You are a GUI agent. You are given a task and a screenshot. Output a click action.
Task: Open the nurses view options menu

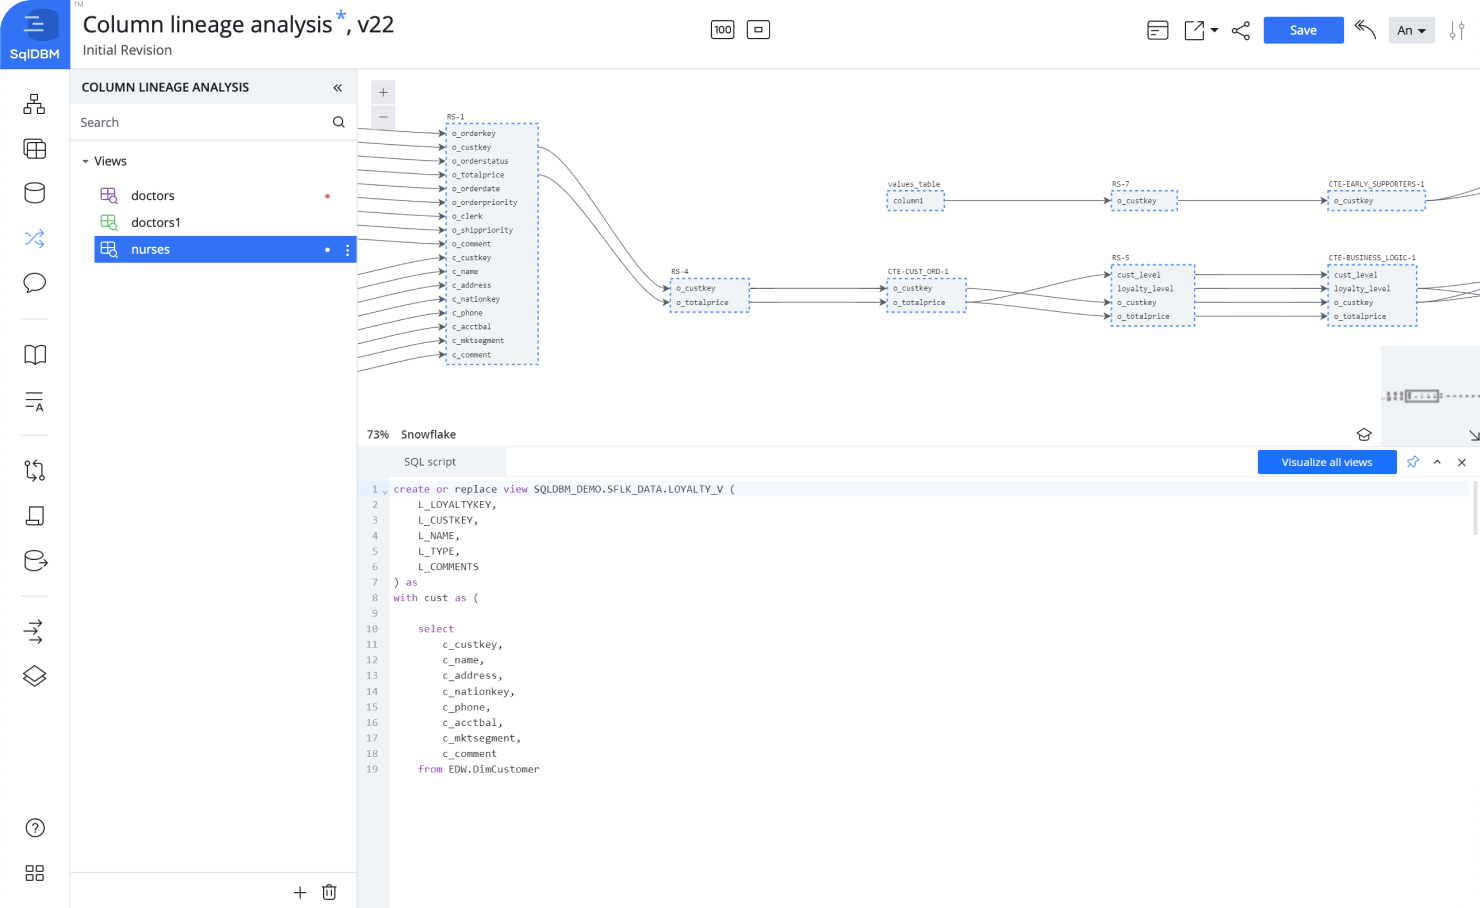[x=348, y=250]
